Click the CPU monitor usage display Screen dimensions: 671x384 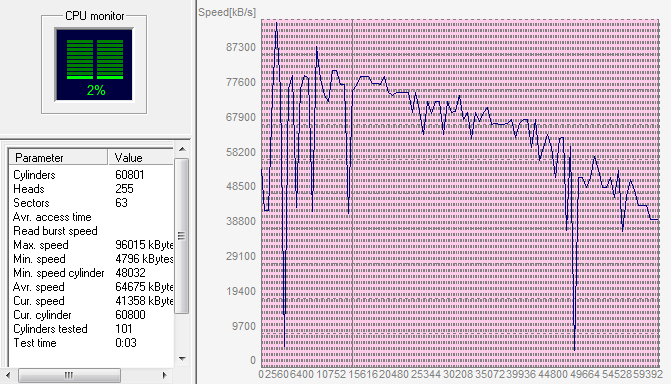pos(94,65)
